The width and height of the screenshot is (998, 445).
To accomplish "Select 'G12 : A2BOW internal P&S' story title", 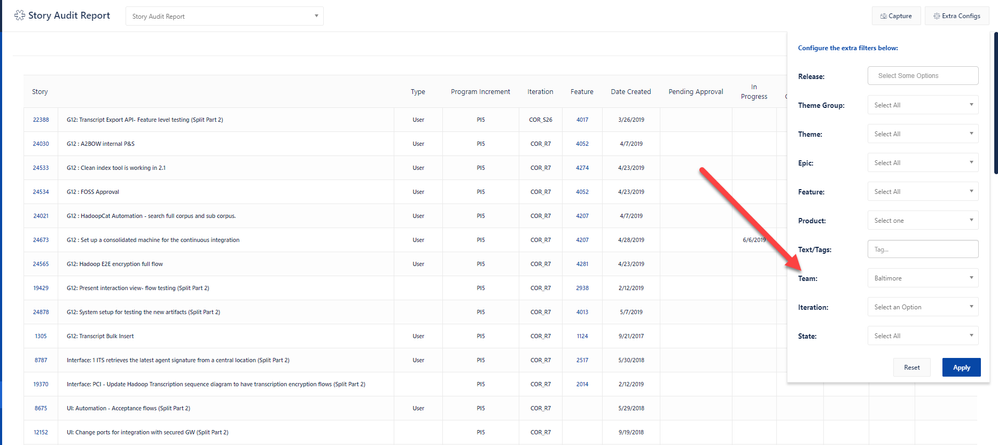I will (100, 144).
